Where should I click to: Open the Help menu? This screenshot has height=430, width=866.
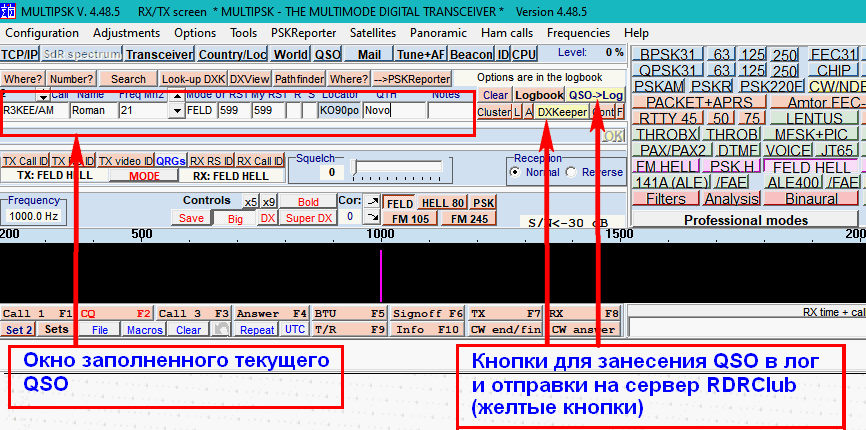(636, 33)
